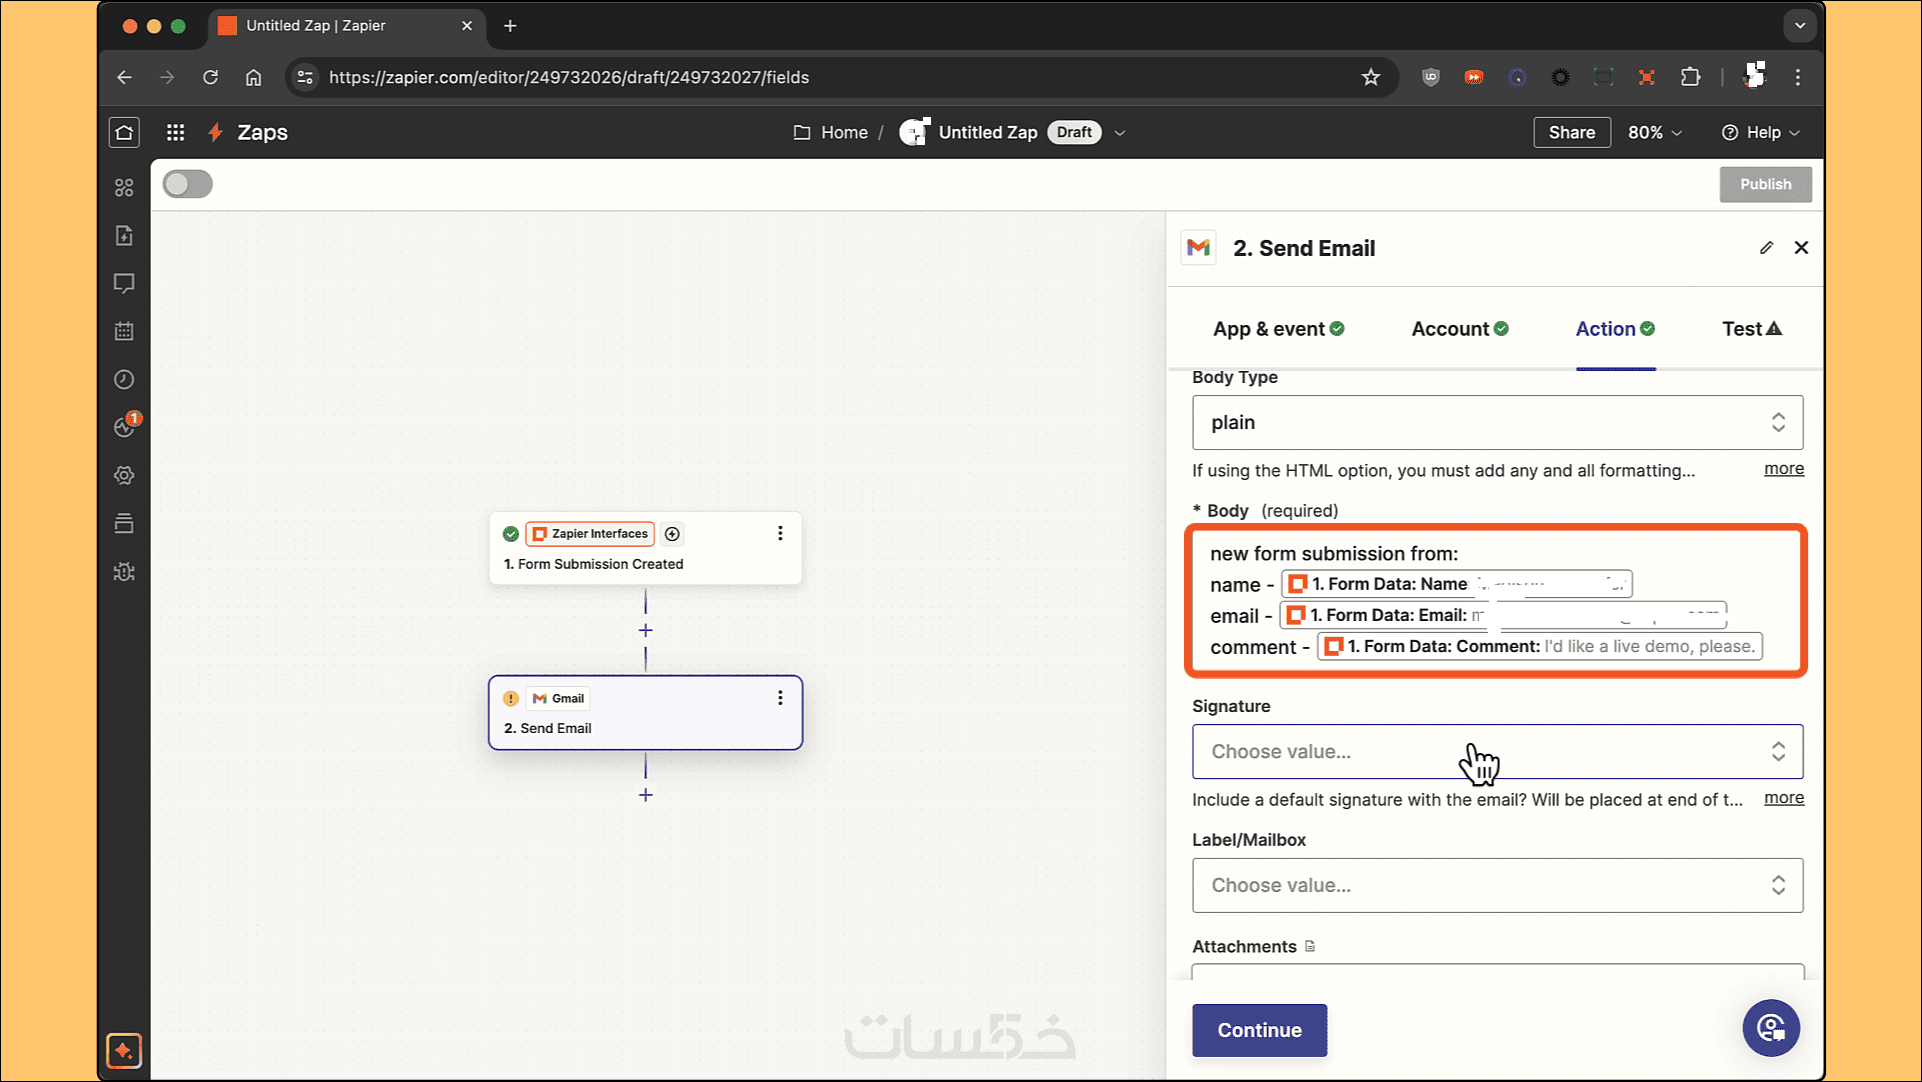This screenshot has width=1922, height=1082.
Task: Open three-dot menu on Gmail step
Action: click(780, 698)
